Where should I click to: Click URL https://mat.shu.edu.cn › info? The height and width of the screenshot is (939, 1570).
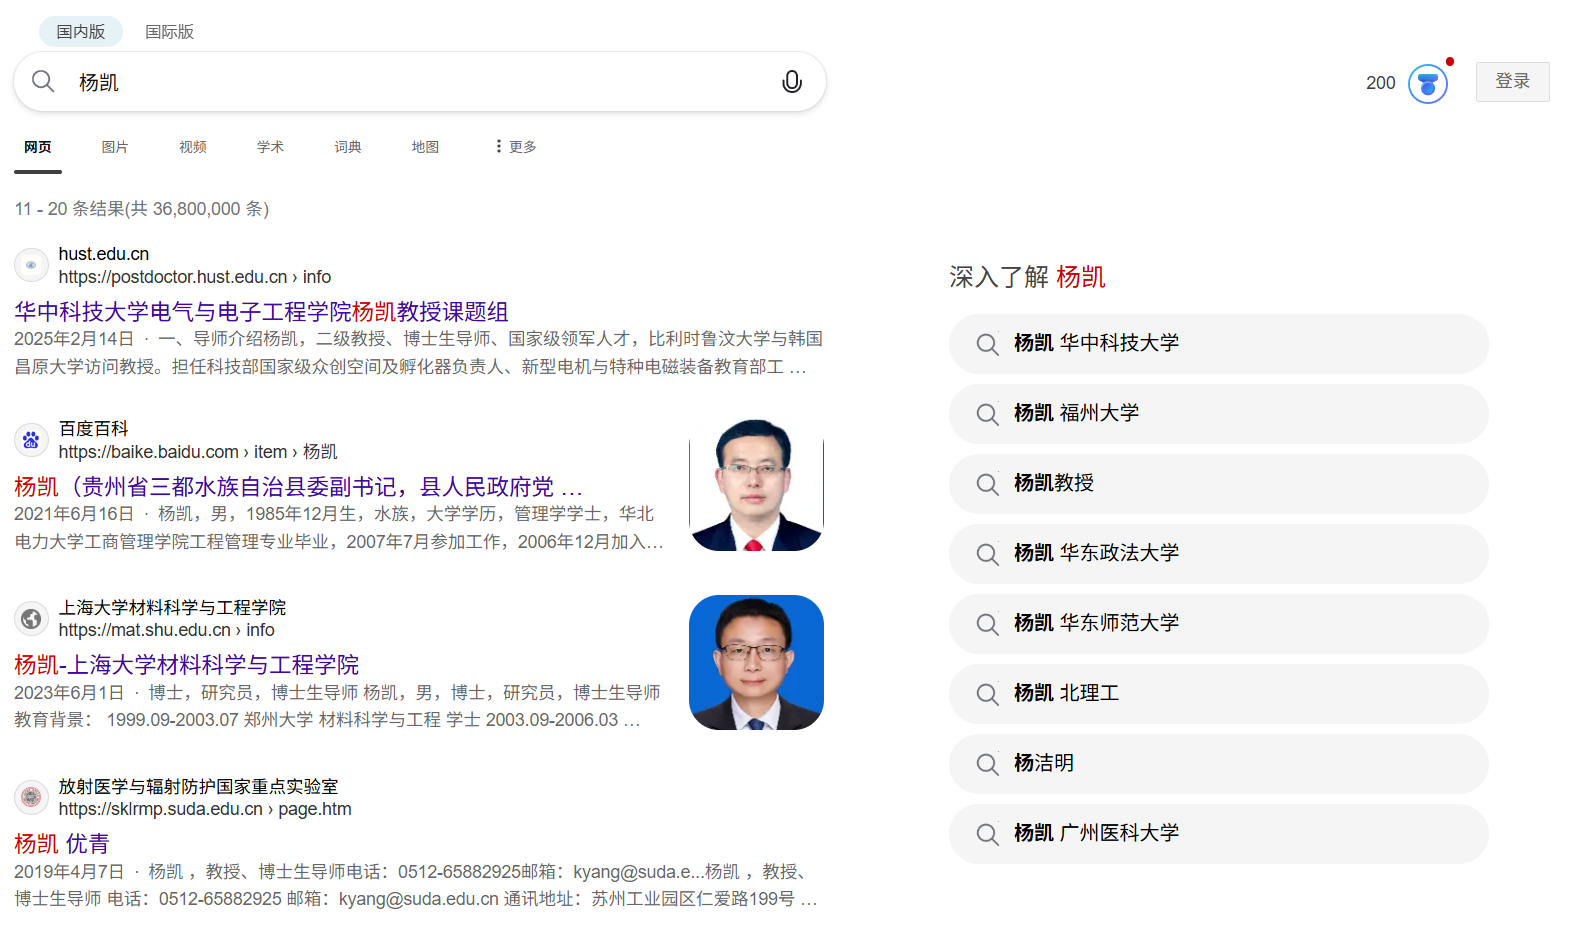coord(166,630)
